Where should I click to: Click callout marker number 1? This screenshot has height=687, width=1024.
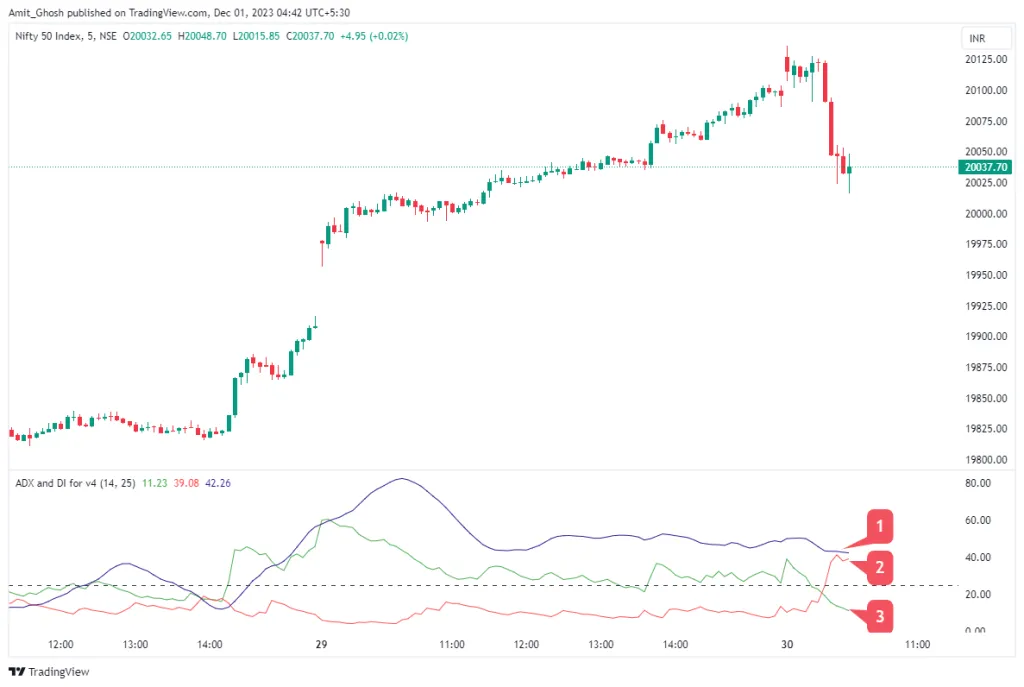[x=878, y=525]
